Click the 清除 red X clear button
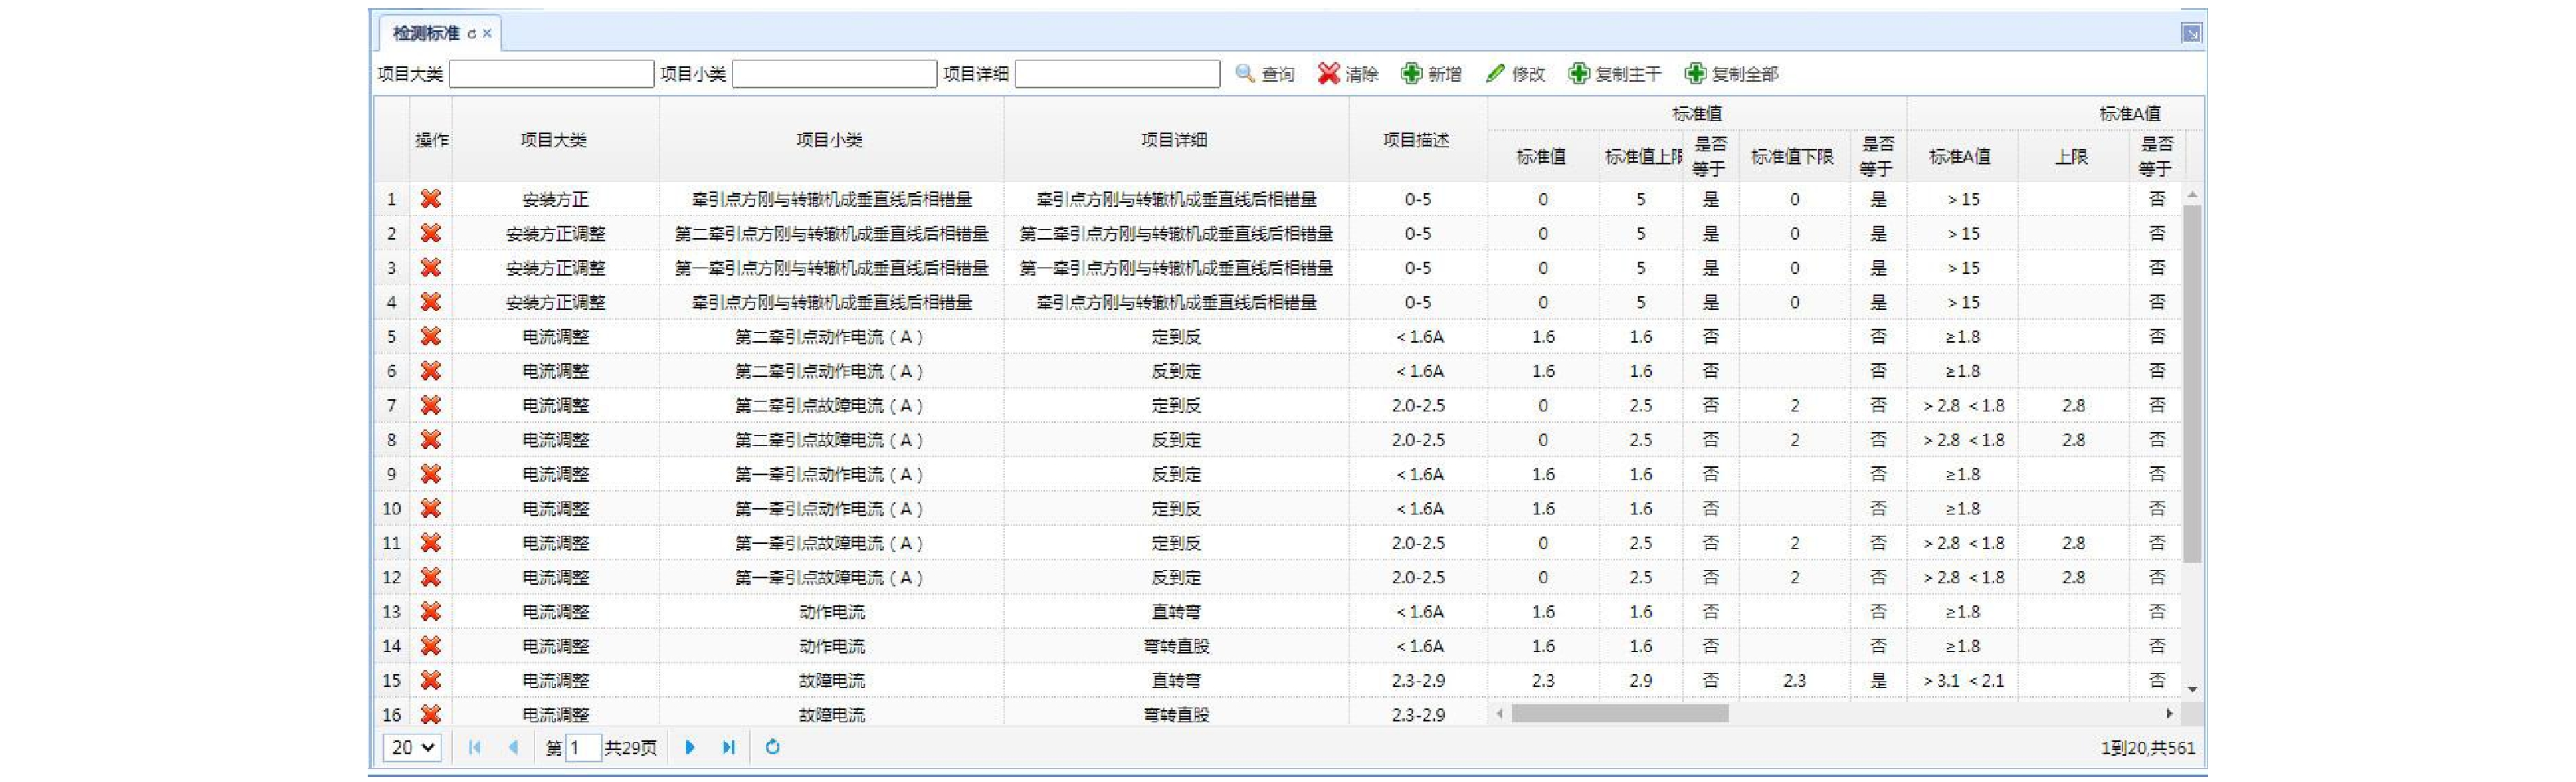This screenshot has height=782, width=2576. [1347, 74]
